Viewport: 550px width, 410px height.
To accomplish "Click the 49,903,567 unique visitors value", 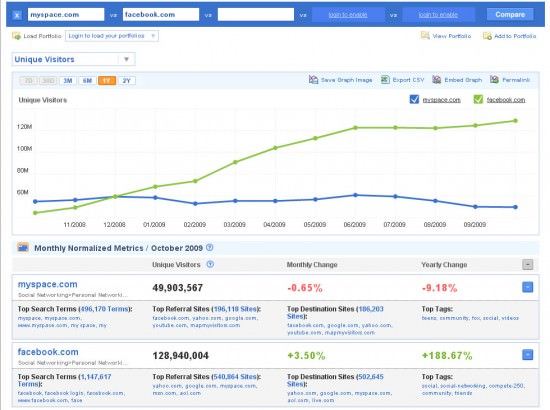I will [x=177, y=288].
